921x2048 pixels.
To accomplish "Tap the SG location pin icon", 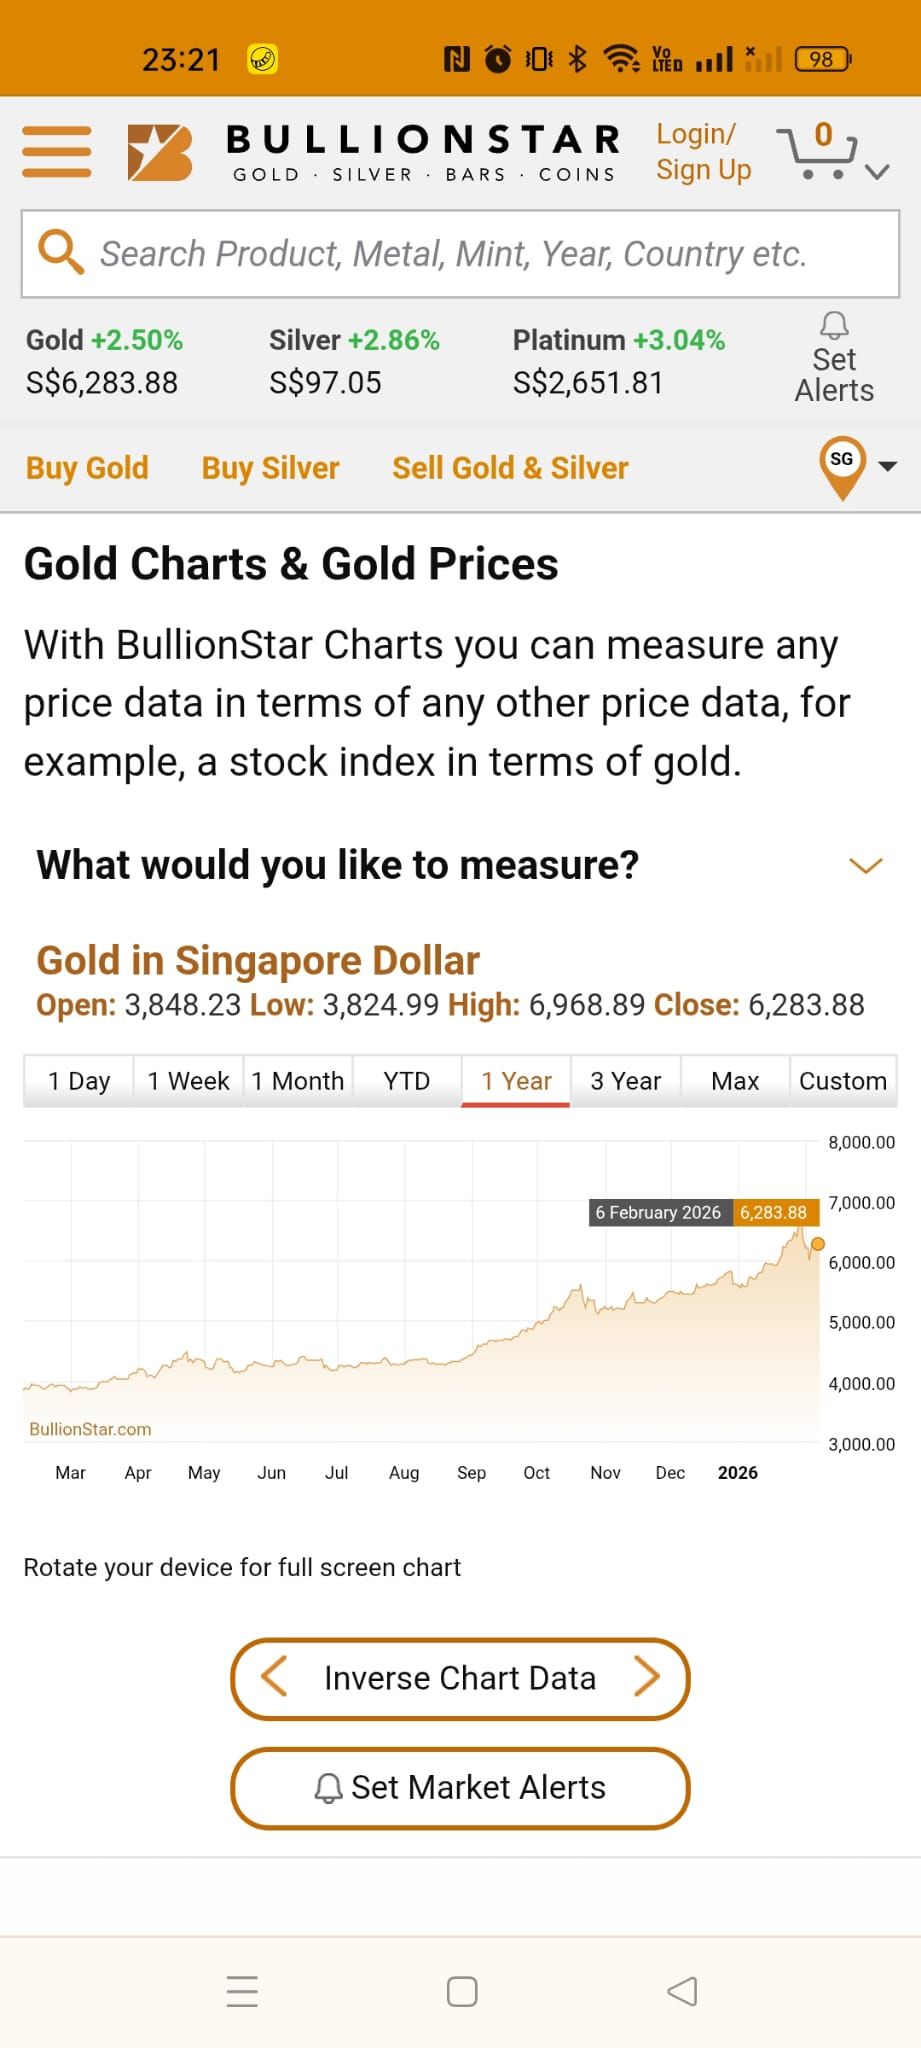I will click(x=842, y=466).
